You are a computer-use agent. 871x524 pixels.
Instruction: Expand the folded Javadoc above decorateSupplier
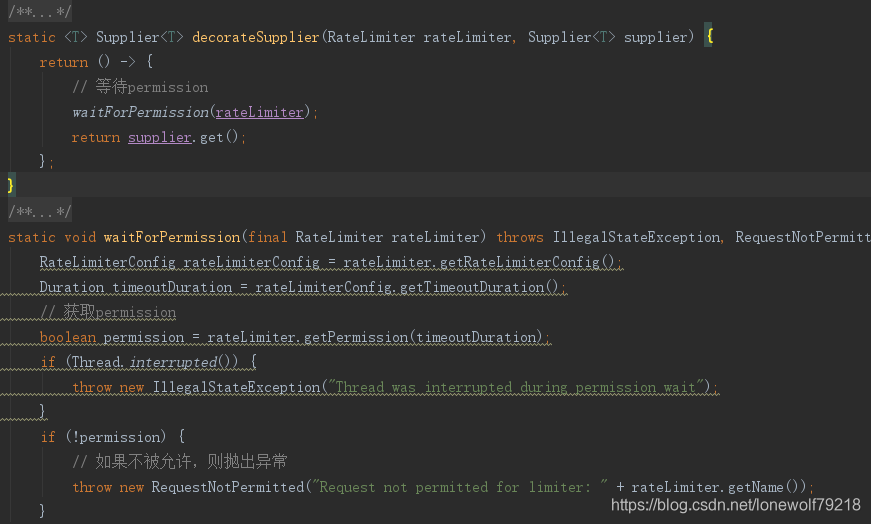click(39, 11)
